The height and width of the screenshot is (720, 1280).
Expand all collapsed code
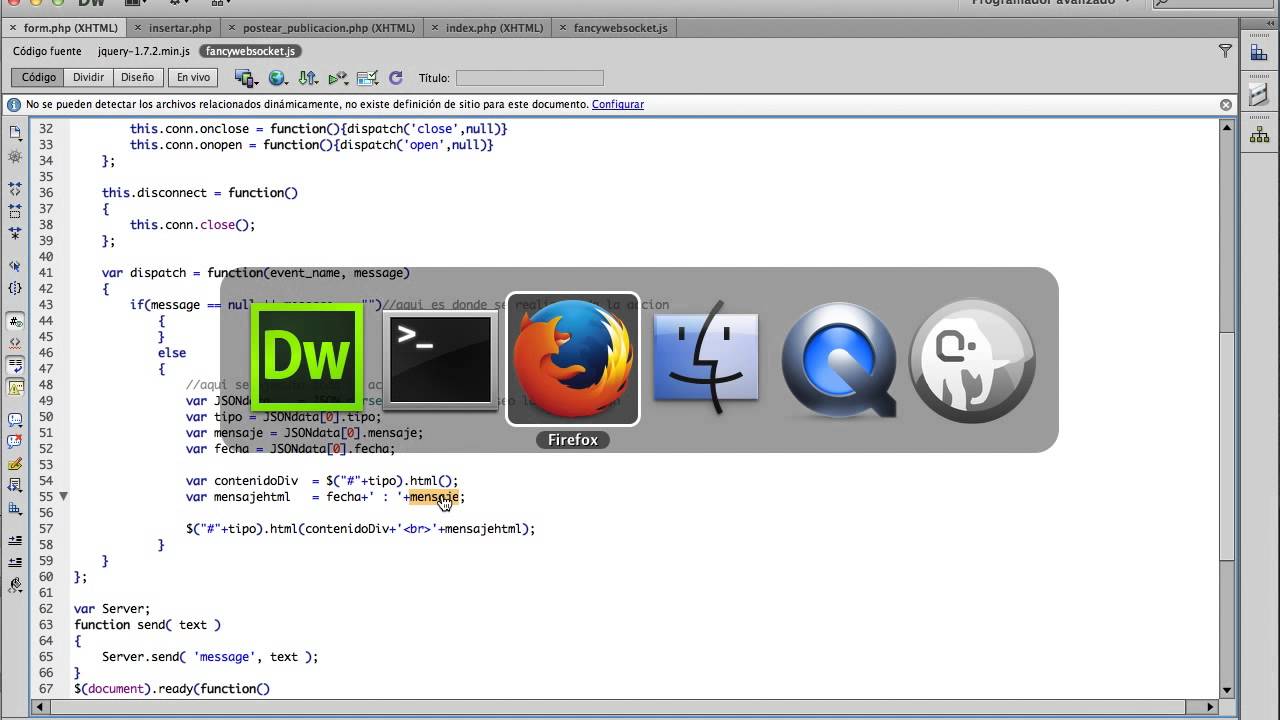click(x=15, y=234)
